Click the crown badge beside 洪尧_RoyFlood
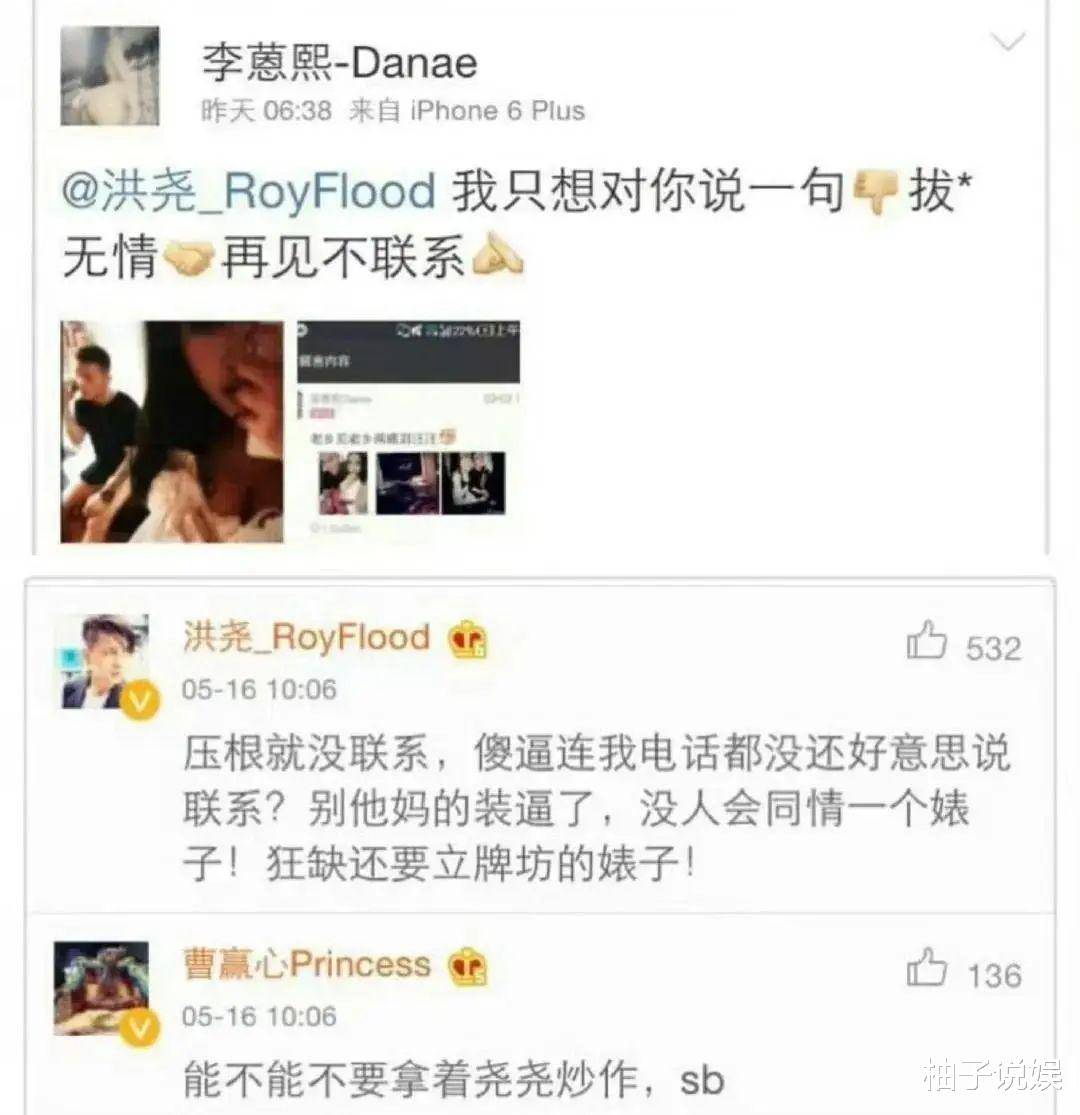The width and height of the screenshot is (1080, 1115). click(x=467, y=638)
